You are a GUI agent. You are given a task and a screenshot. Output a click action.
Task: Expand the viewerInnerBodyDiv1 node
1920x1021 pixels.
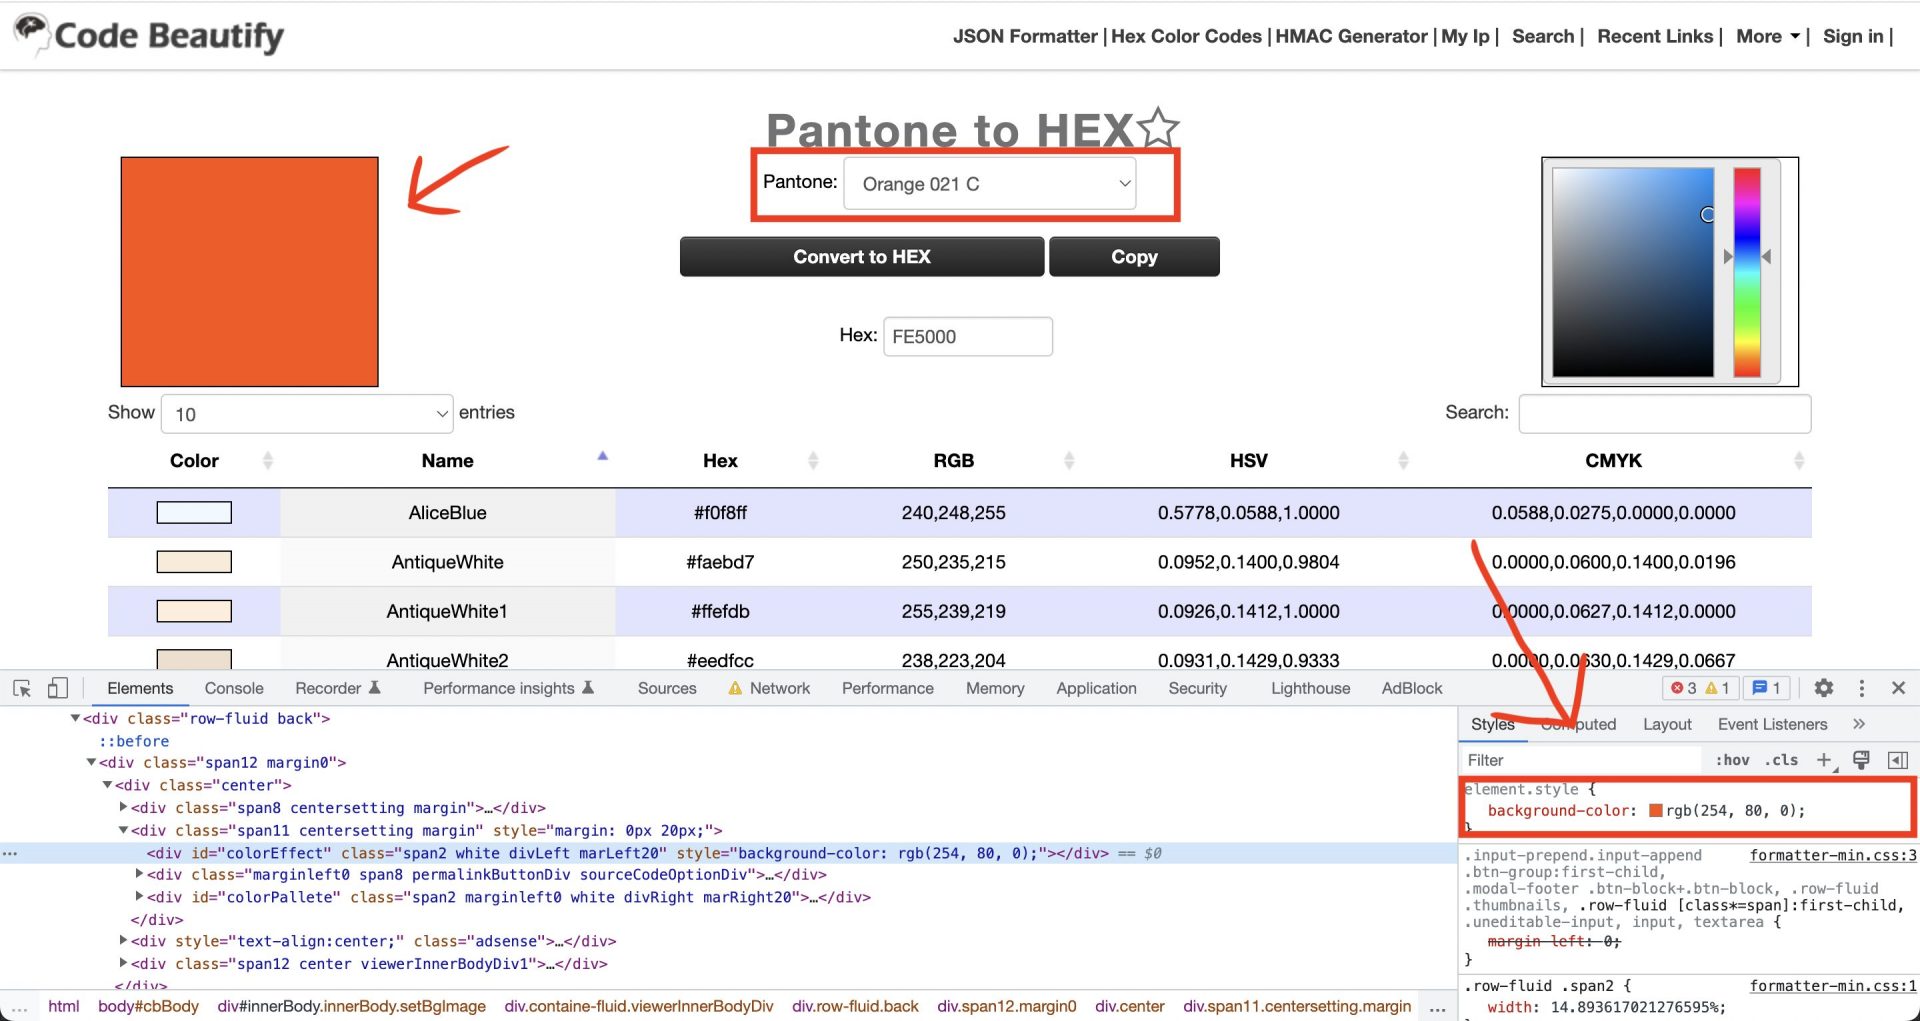[x=123, y=964]
